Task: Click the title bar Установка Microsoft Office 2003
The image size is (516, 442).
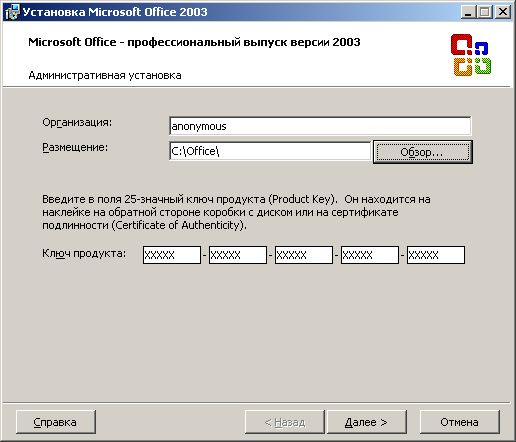Action: click(x=115, y=12)
